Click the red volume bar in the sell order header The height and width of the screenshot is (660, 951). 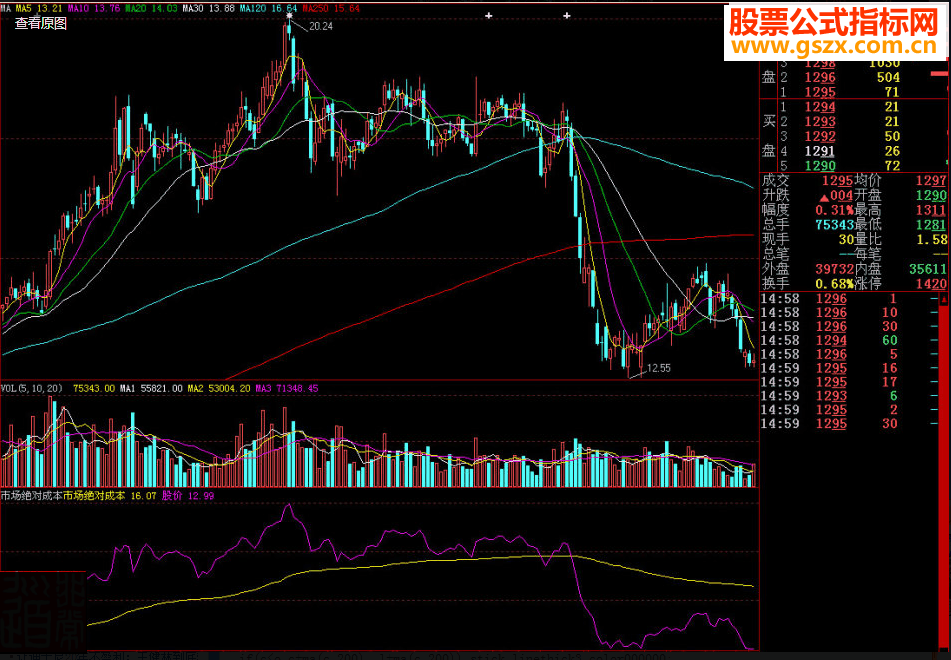tap(939, 73)
